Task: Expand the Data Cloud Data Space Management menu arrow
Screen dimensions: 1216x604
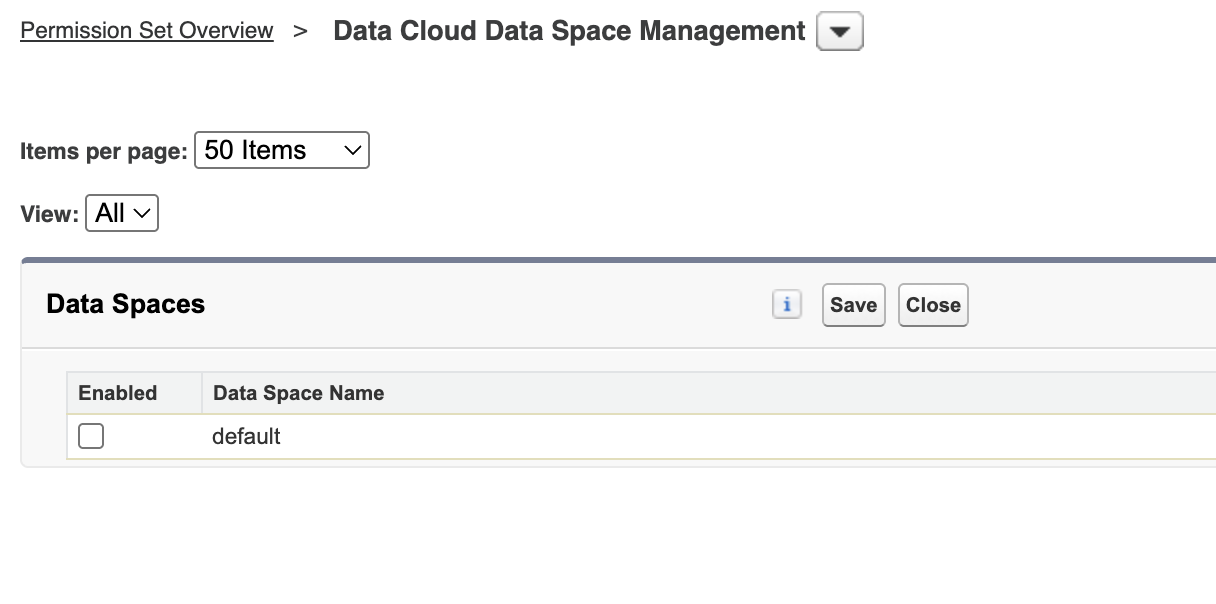Action: pyautogui.click(x=840, y=32)
